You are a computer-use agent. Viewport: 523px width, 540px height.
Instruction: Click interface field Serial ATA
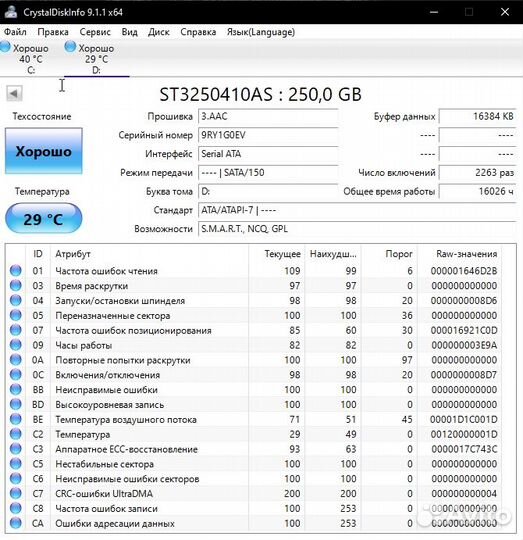[268, 154]
